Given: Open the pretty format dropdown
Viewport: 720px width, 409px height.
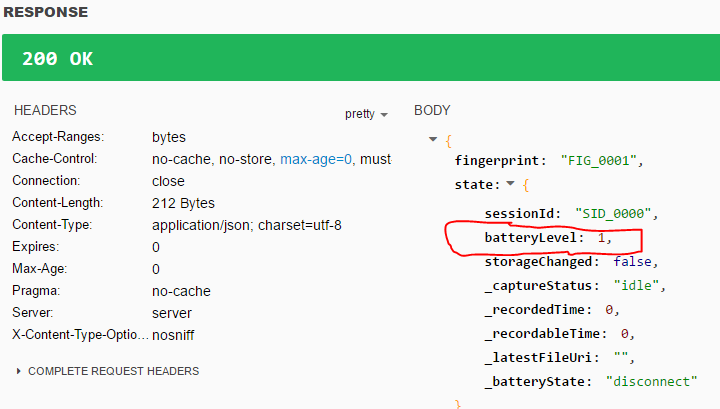Looking at the screenshot, I should [366, 114].
